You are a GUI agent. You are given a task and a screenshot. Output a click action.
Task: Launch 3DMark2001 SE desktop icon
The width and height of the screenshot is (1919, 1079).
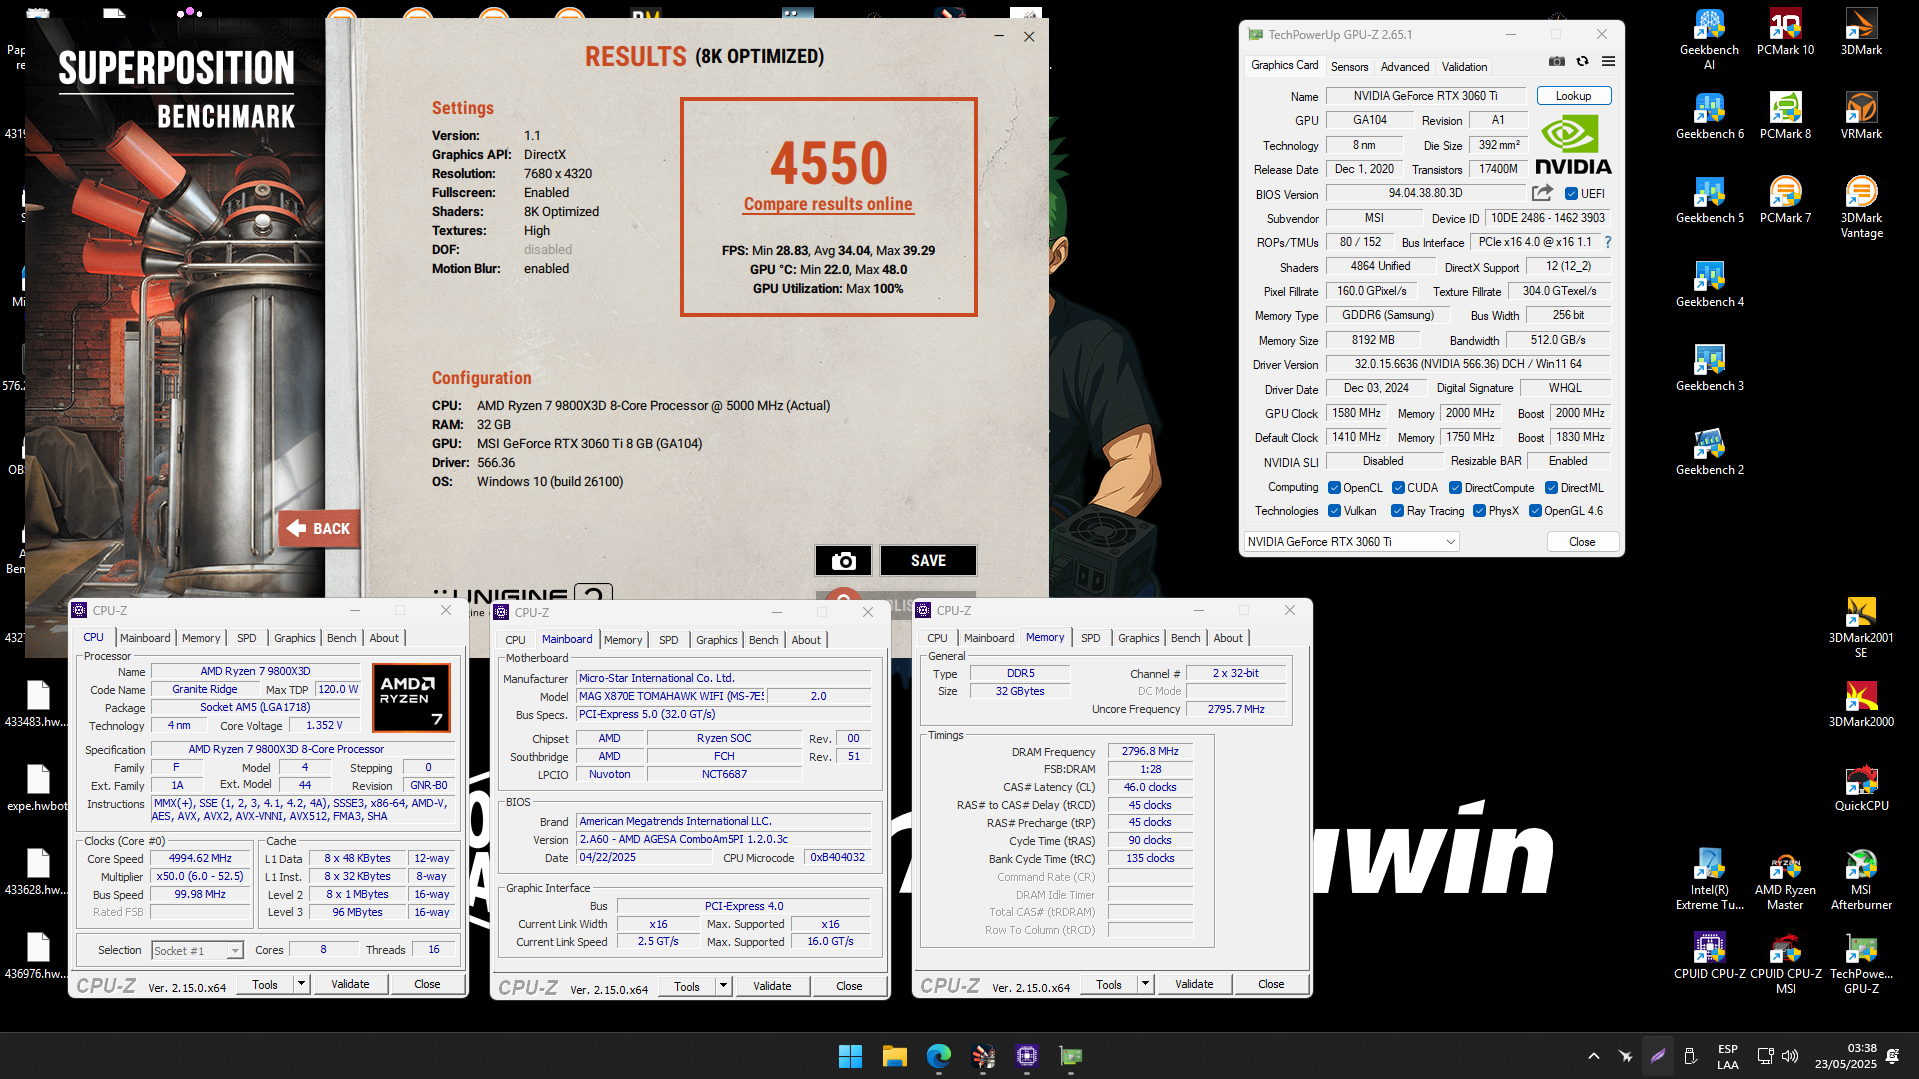pos(1861,627)
